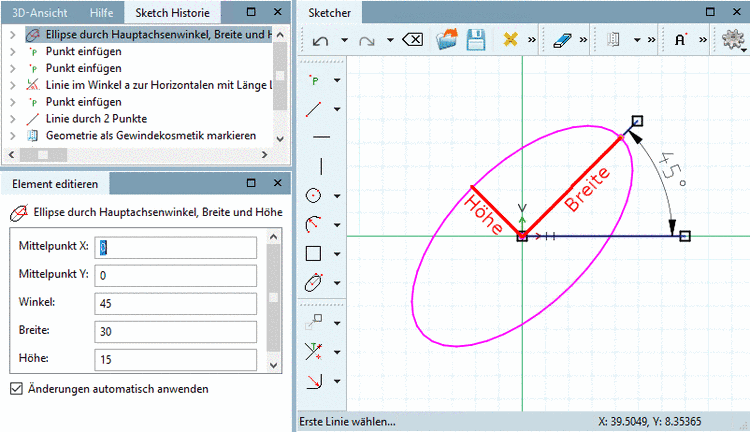Image resolution: width=750 pixels, height=432 pixels.
Task: Click the grayed move/copy tool icon
Action: (313, 322)
